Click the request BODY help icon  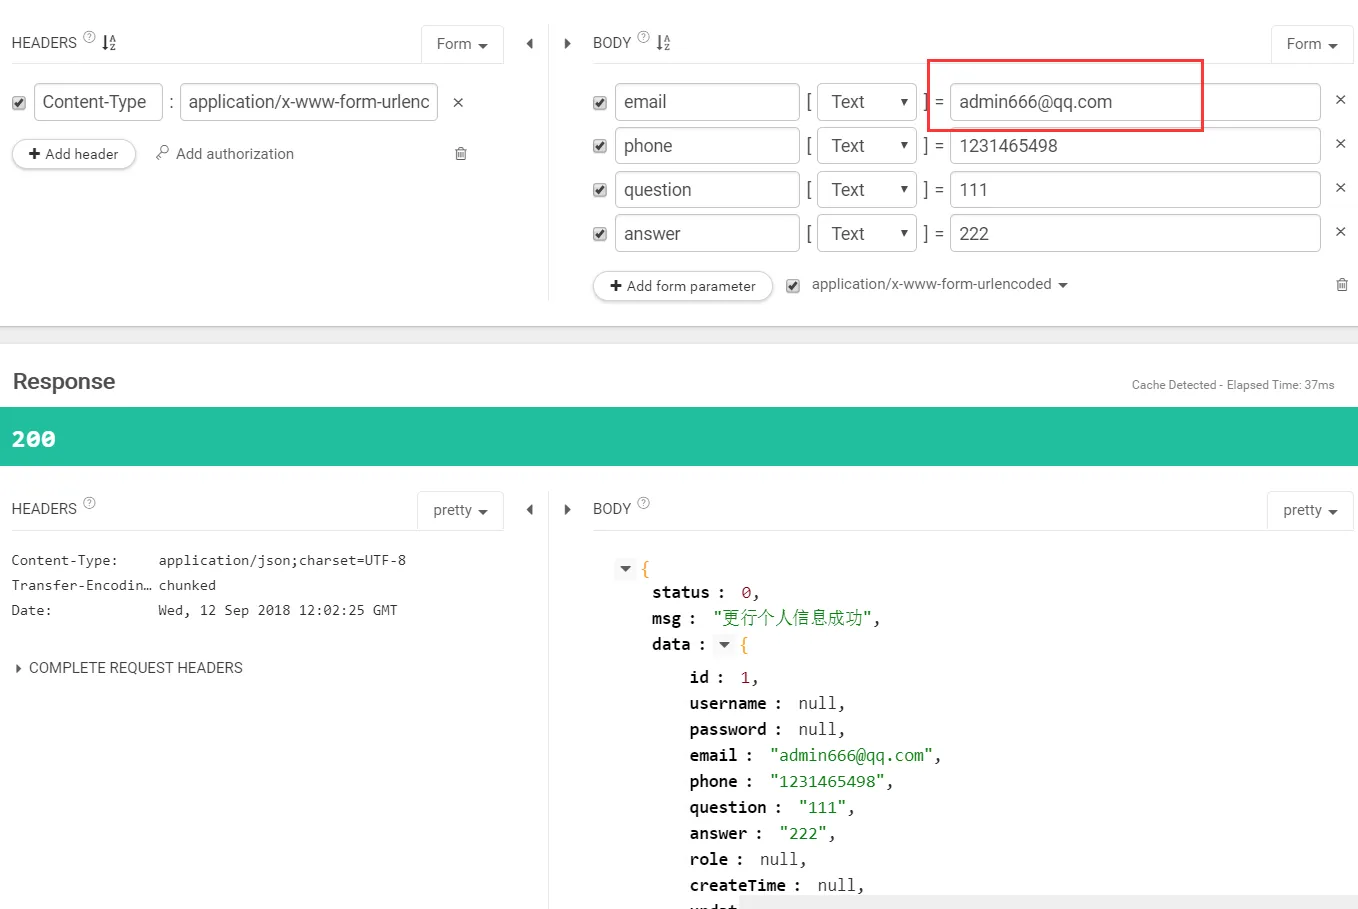tap(643, 38)
